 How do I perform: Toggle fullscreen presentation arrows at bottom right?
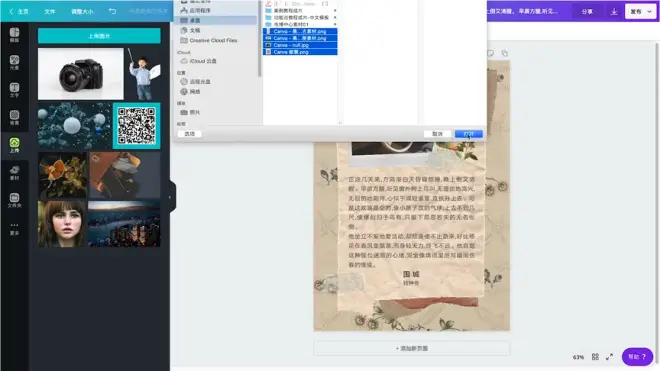tap(609, 357)
